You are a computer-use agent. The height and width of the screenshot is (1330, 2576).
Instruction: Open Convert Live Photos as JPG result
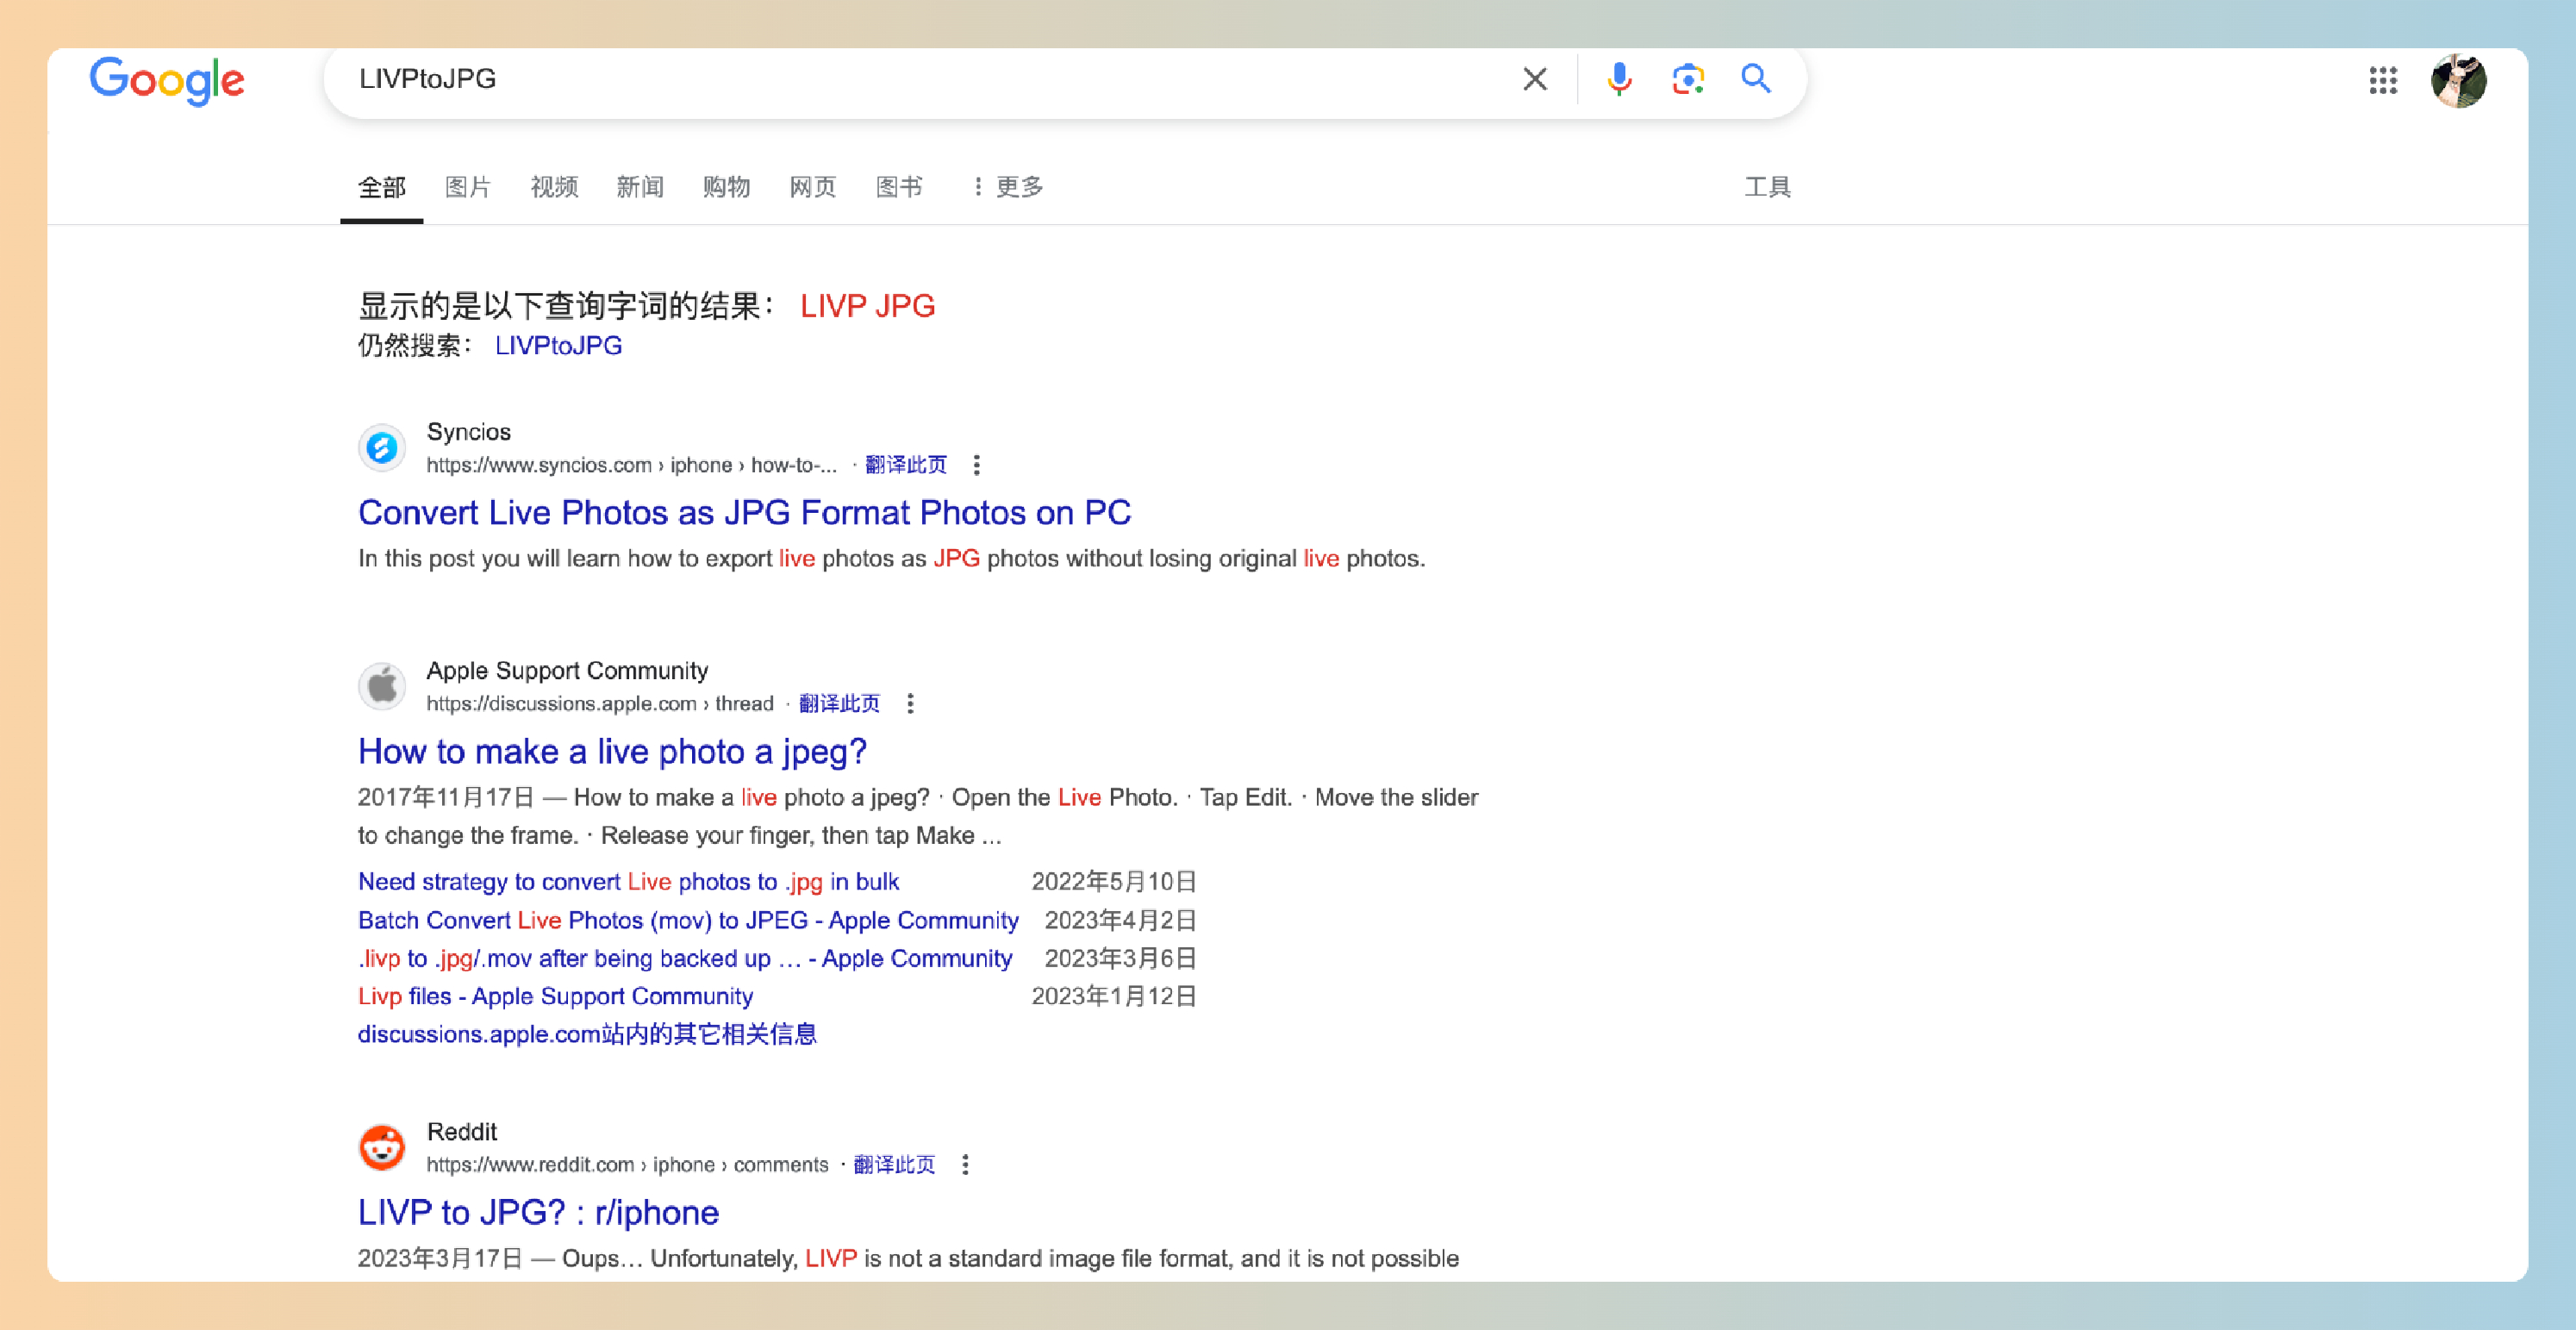point(744,513)
